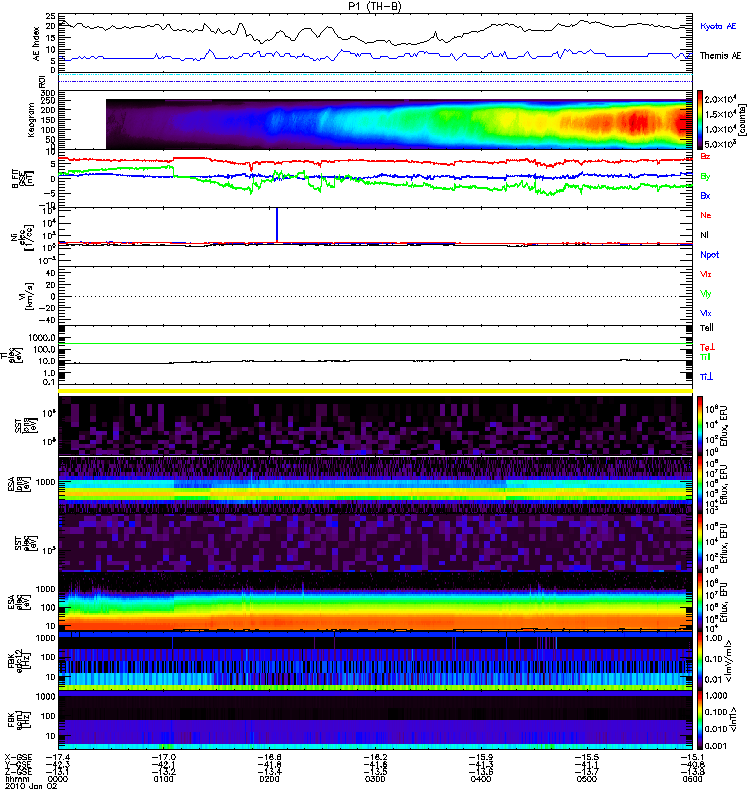The image size is (750, 800).
Task: Click the 0300 time axis tick label
Action: pyautogui.click(x=375, y=779)
